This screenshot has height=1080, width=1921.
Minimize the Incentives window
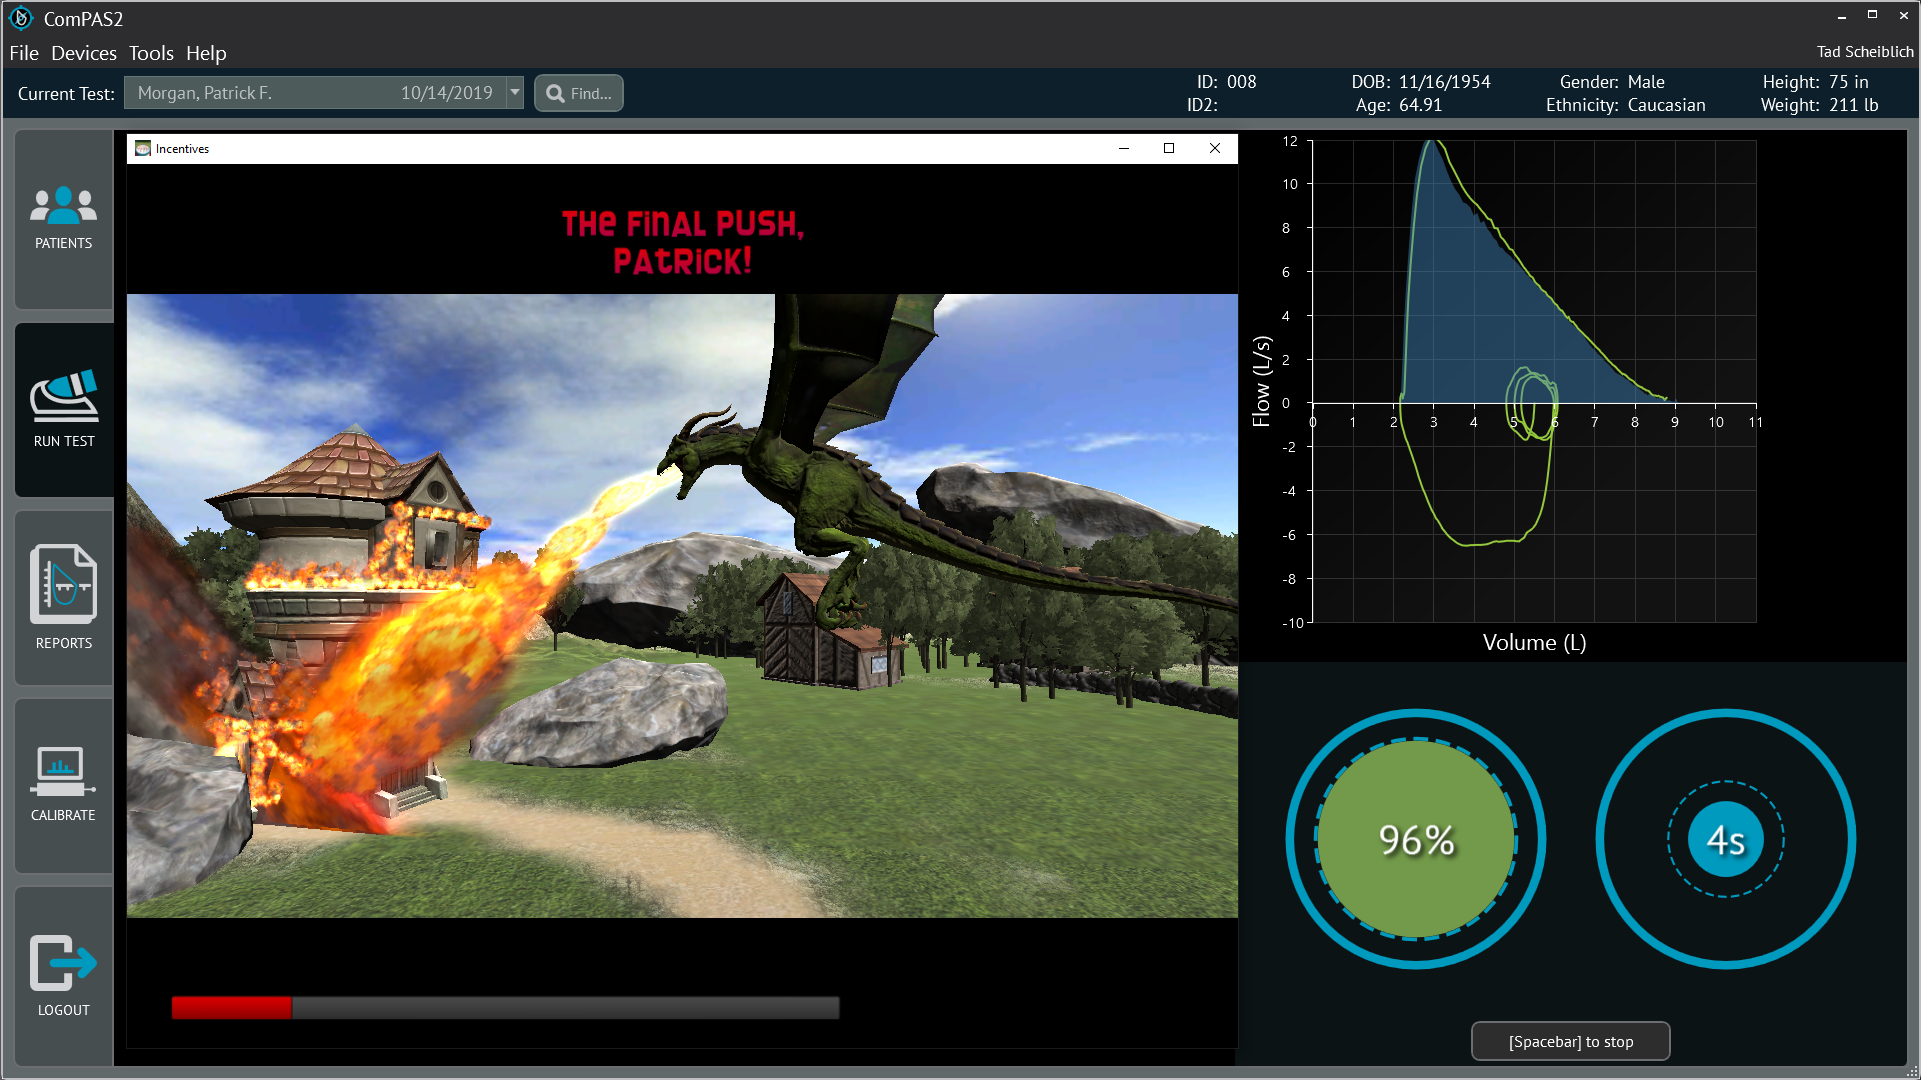click(x=1124, y=148)
